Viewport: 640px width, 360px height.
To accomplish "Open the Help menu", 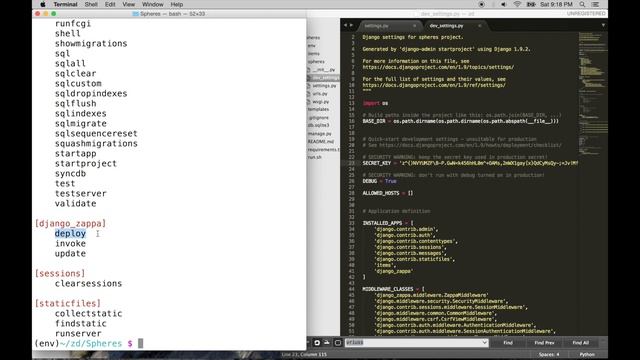I will pyautogui.click(x=177, y=4).
